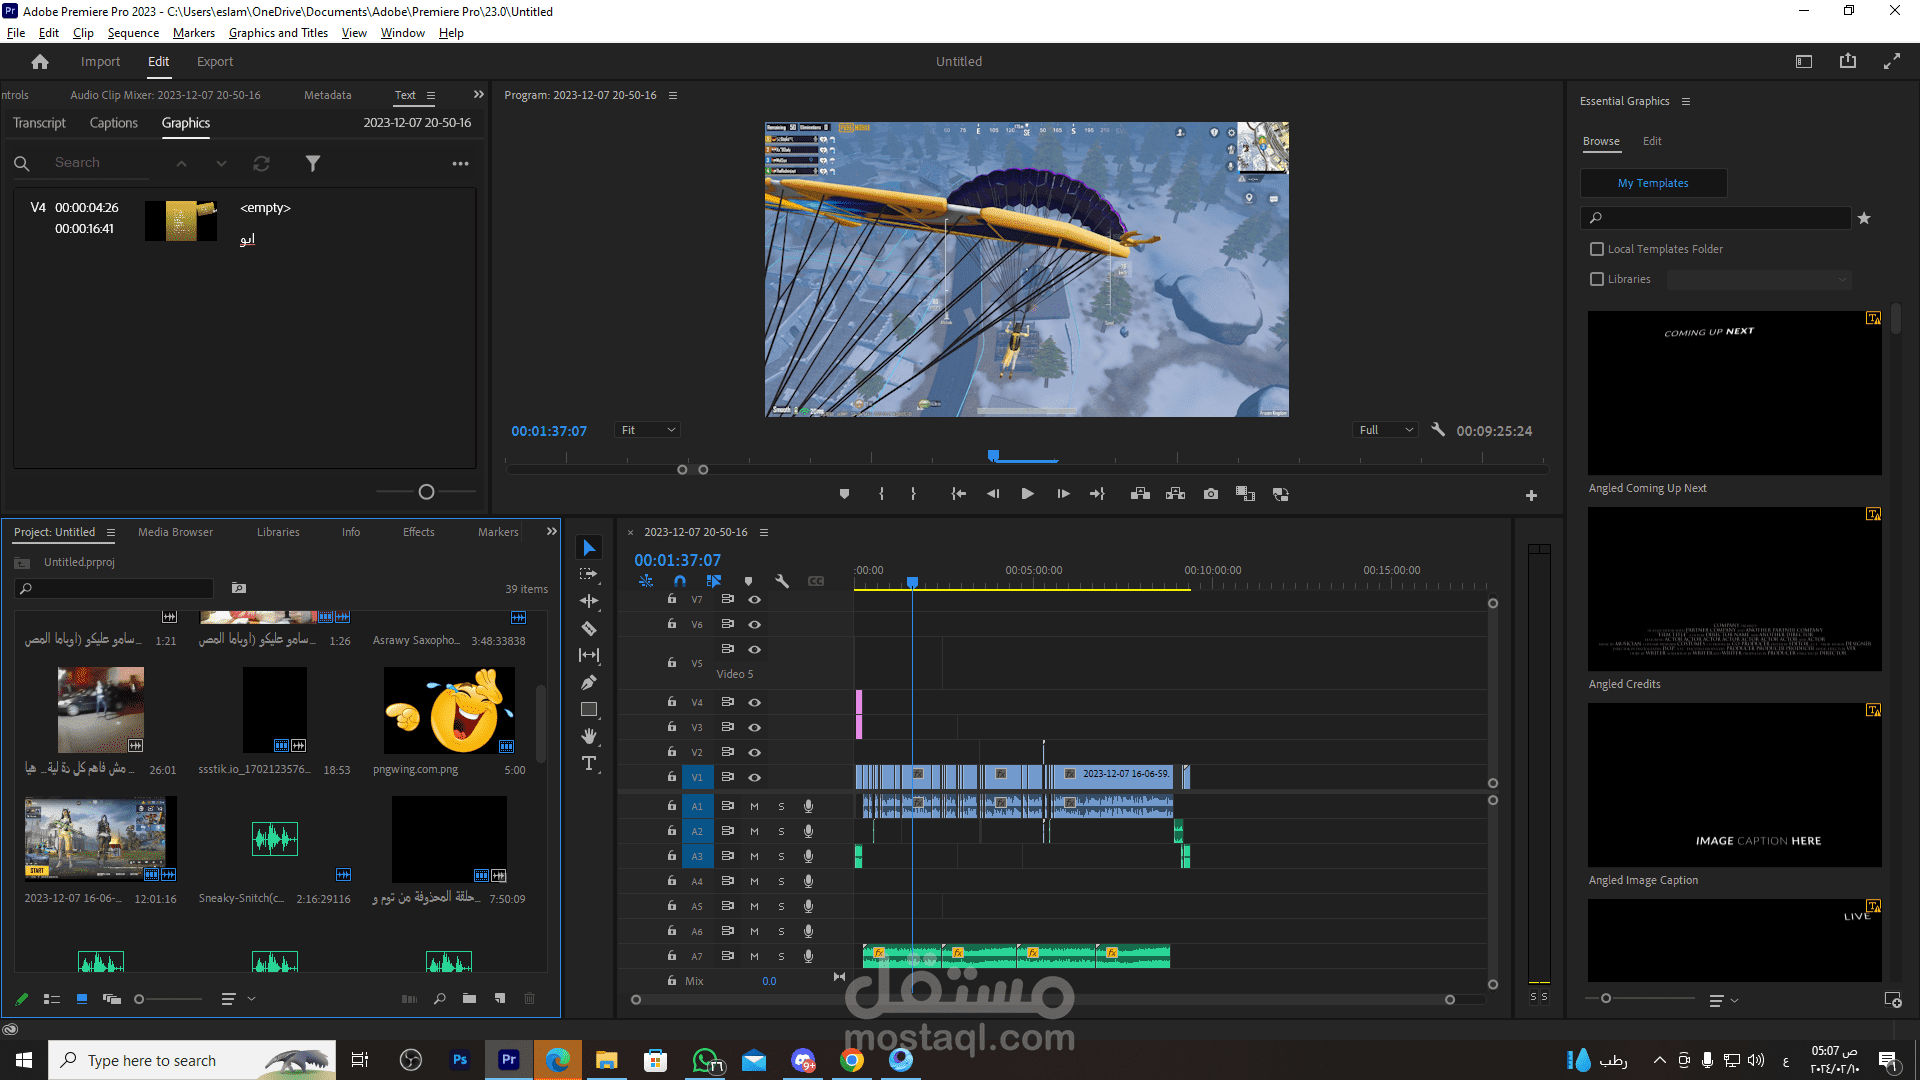
Task: Open the timeline sequence panel menu
Action: click(764, 532)
